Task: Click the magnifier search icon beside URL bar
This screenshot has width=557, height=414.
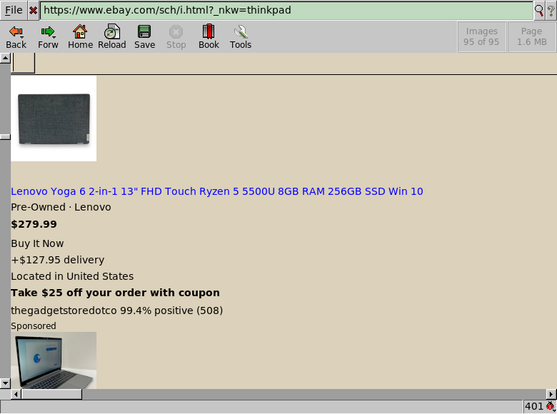Action: click(x=539, y=11)
